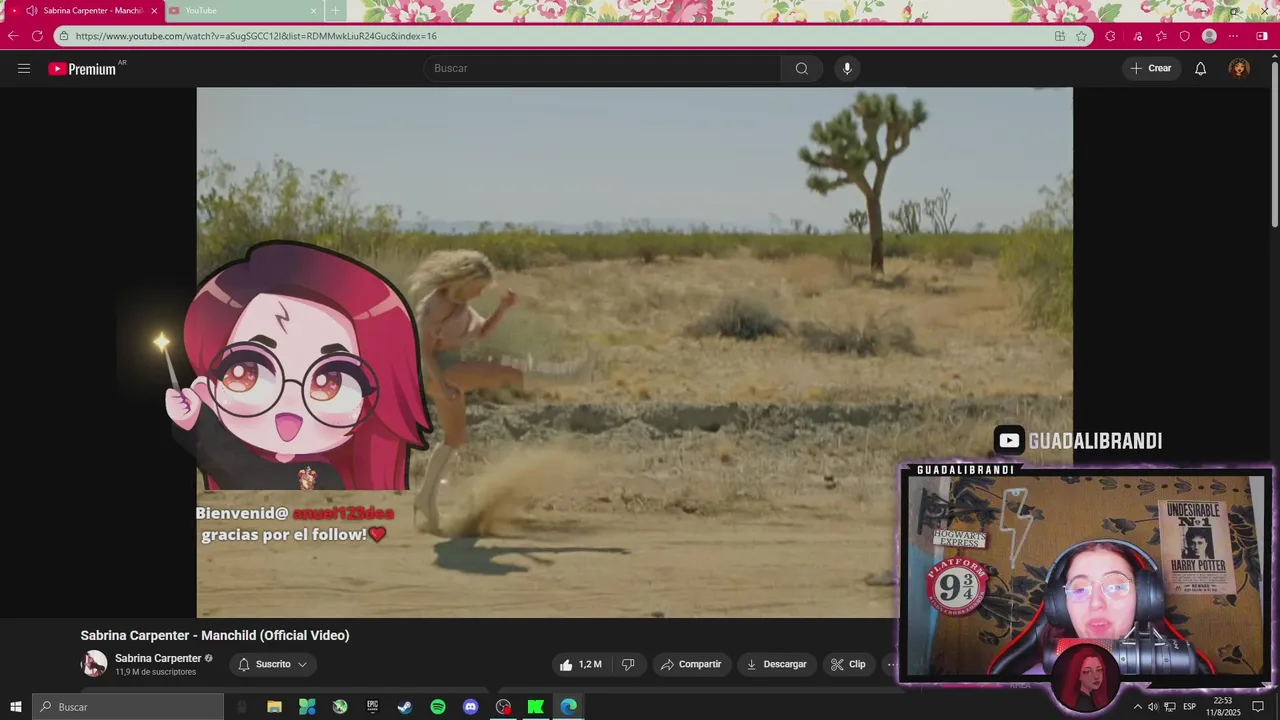Open the Windows Start menu
This screenshot has width=1280, height=720.
coord(16,707)
